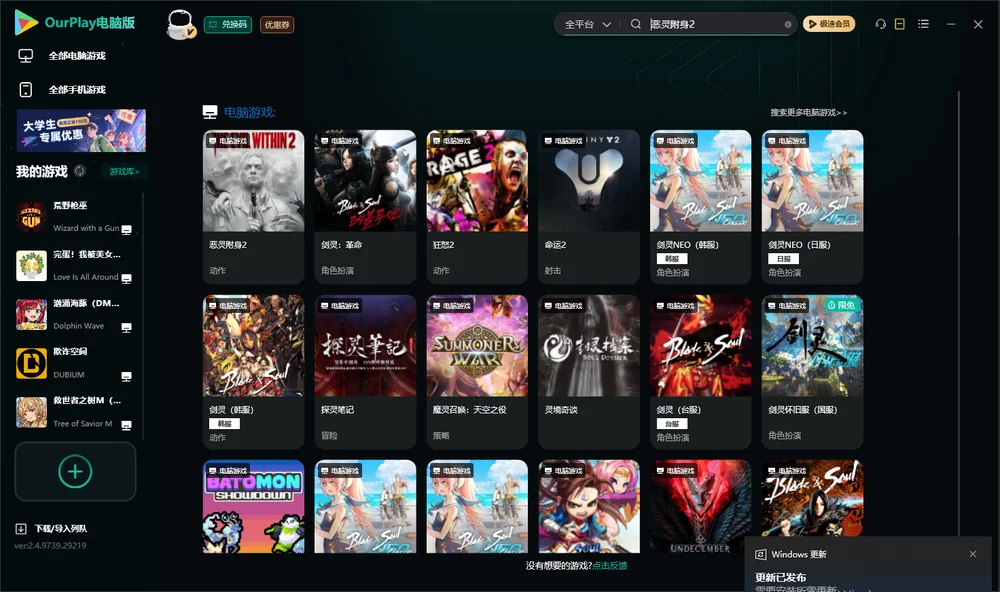Select 完蛋!我被美女 Love Is All Around

coord(75,265)
